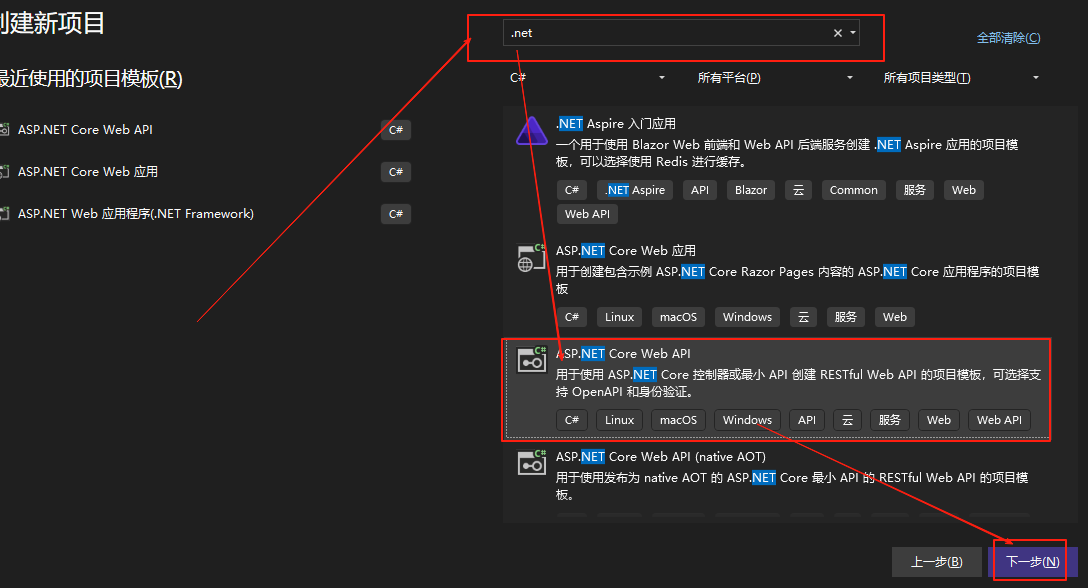Clear the search text with the X icon
The image size is (1088, 588).
[x=838, y=33]
